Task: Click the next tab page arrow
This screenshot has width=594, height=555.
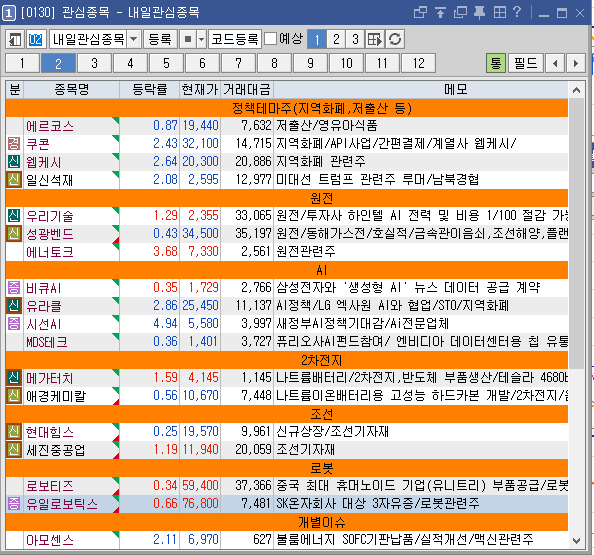Action: click(x=576, y=63)
